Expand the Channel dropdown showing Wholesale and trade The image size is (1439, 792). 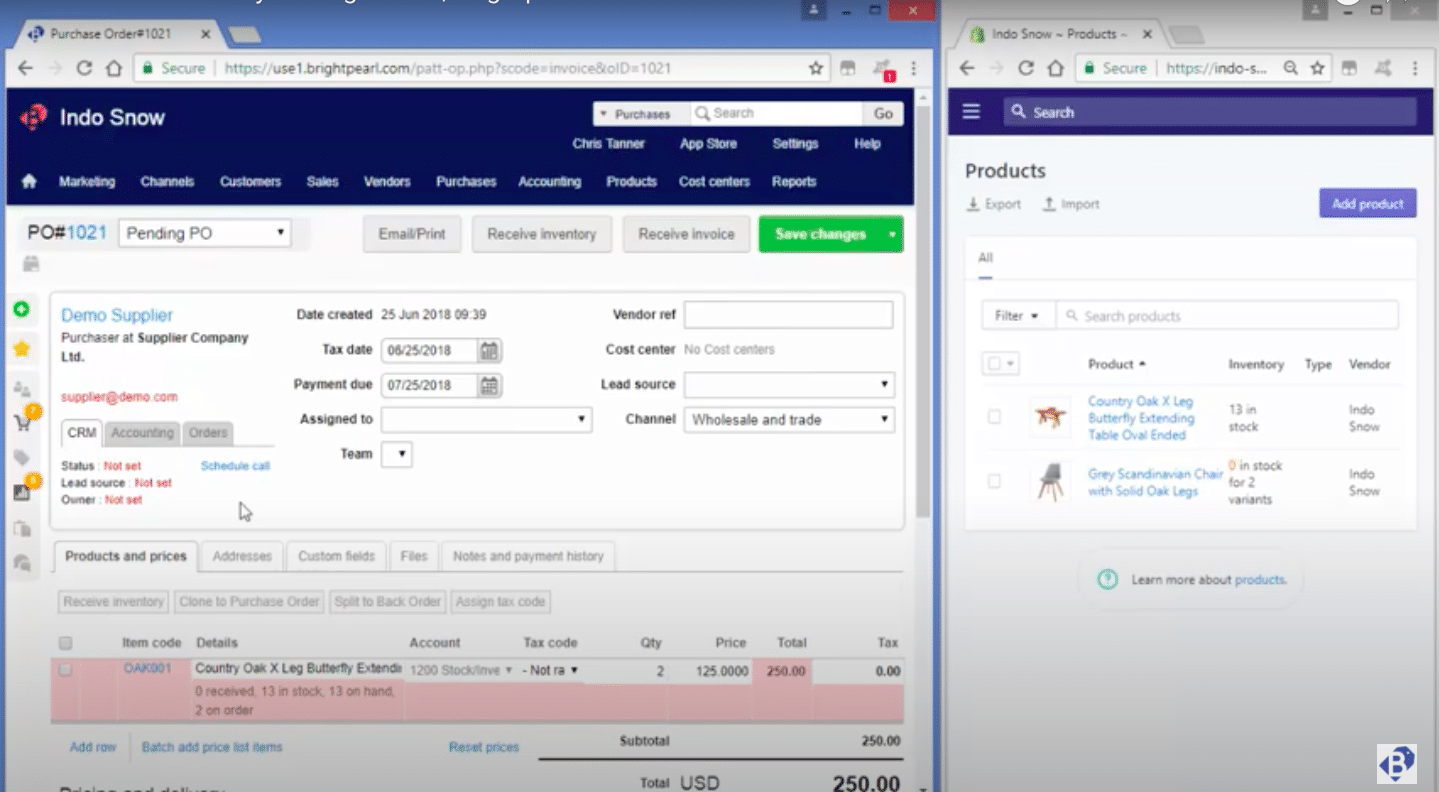pos(788,419)
